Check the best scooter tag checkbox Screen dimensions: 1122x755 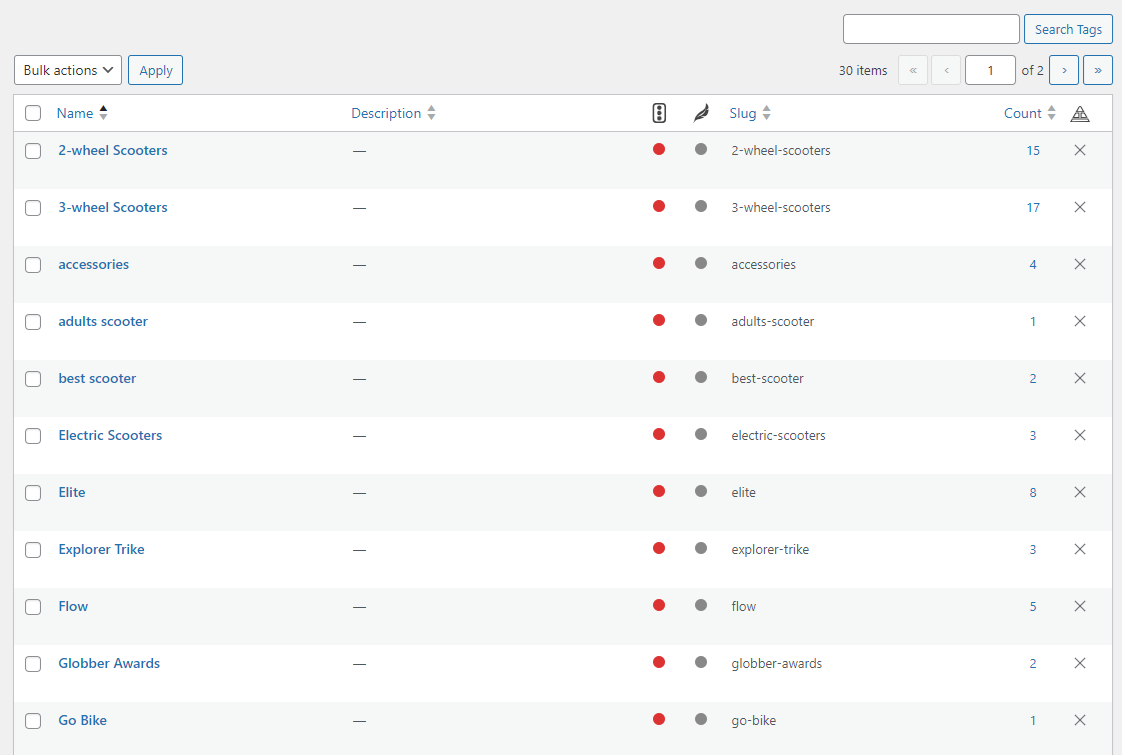pyautogui.click(x=33, y=379)
